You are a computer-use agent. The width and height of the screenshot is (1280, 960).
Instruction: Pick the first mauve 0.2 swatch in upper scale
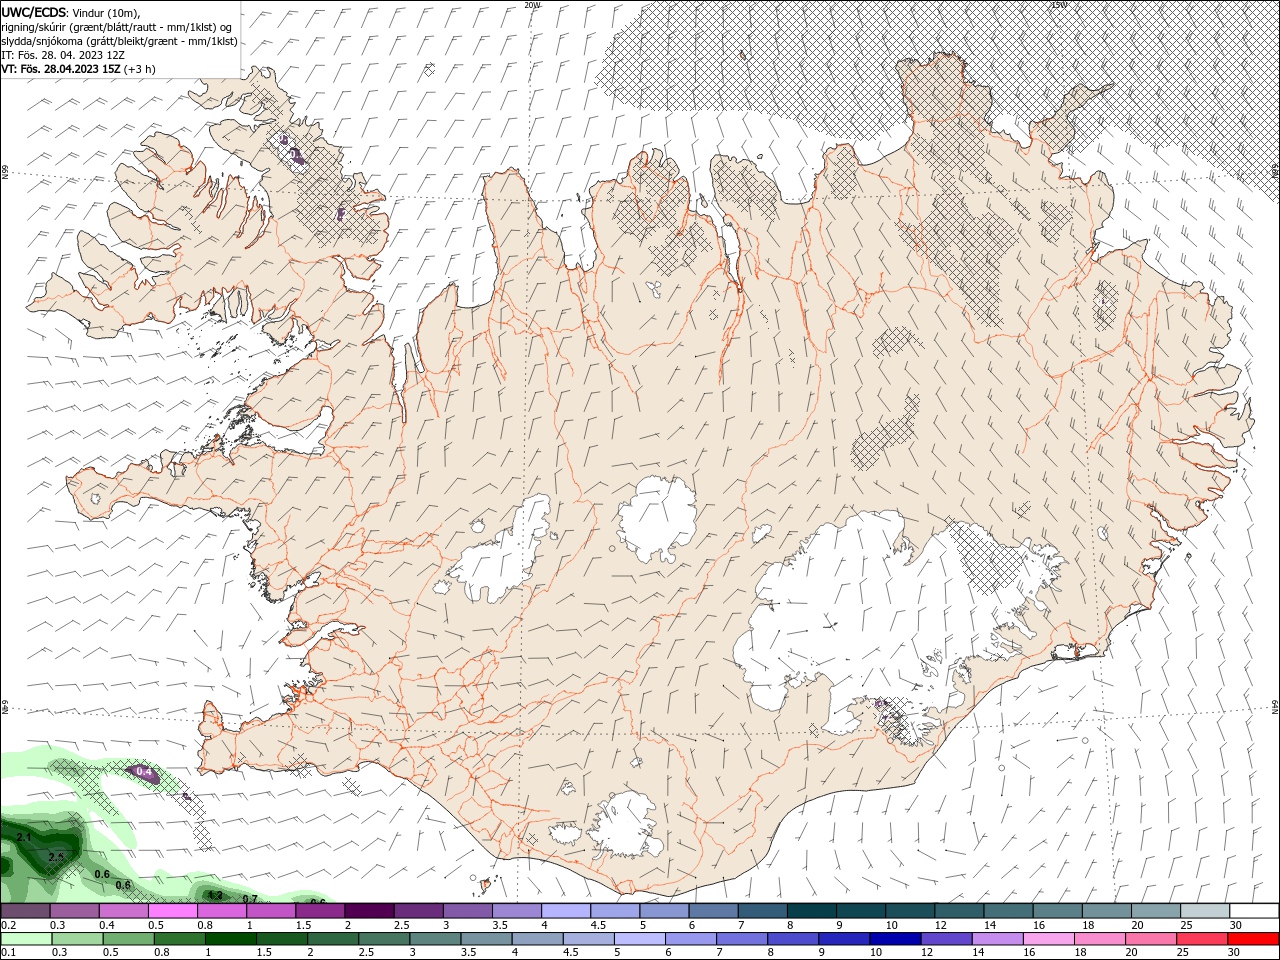pyautogui.click(x=26, y=911)
